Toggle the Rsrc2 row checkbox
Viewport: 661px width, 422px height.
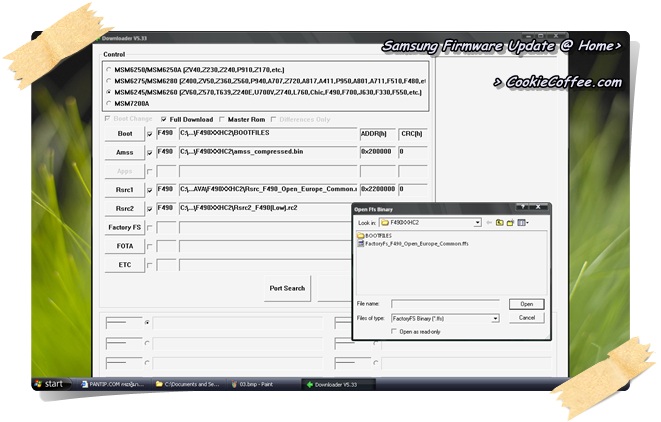click(x=150, y=209)
